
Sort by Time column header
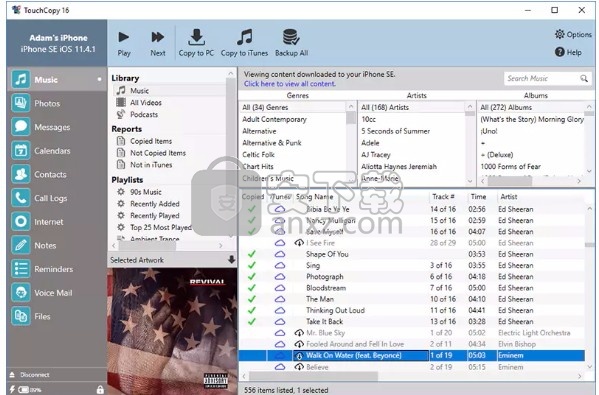pos(478,197)
